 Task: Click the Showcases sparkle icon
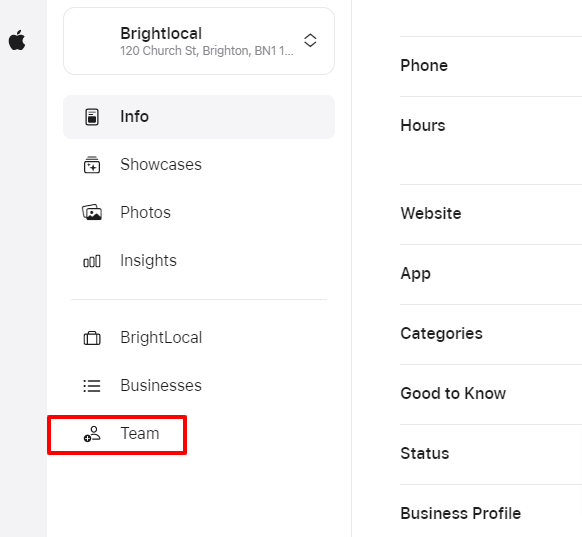92,165
